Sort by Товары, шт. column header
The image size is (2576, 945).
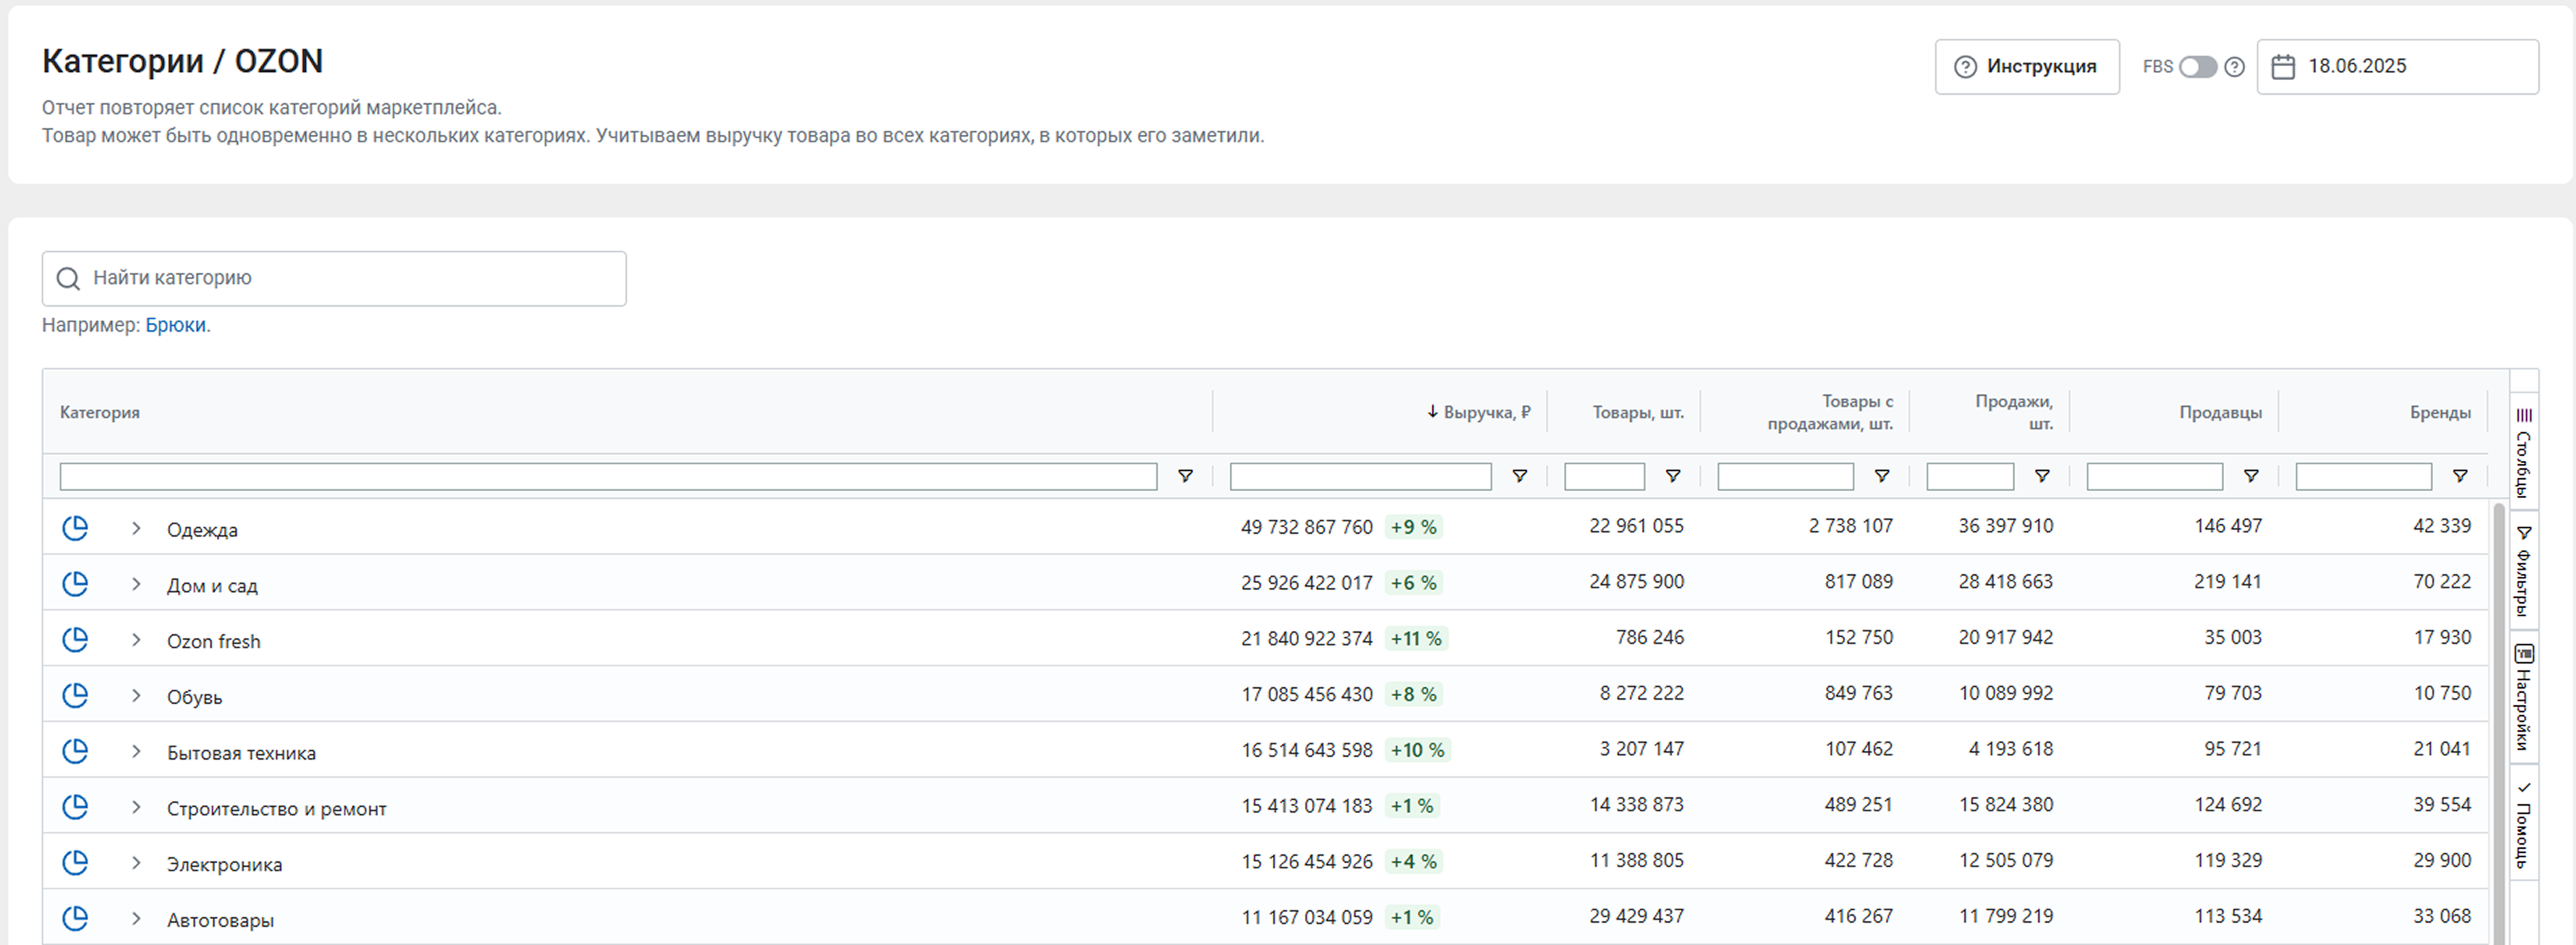tap(1638, 412)
